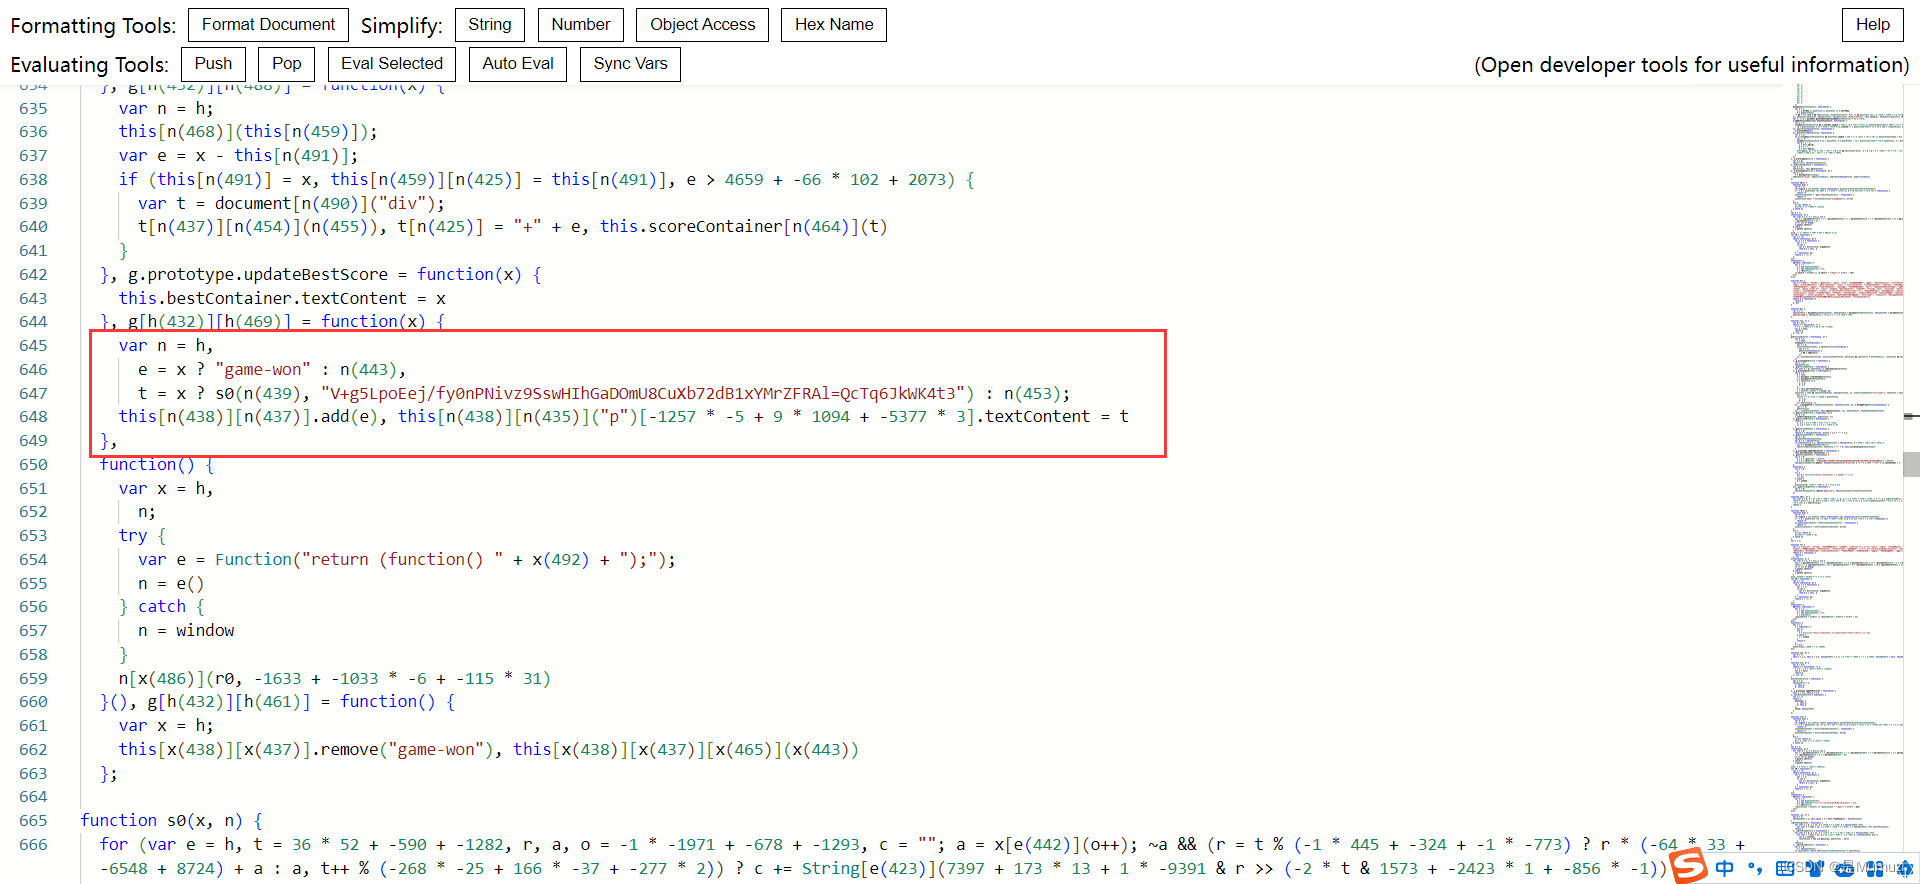Image resolution: width=1920 pixels, height=884 pixels.
Task: Click "scoreContainer" on line 640
Action: pyautogui.click(x=716, y=226)
